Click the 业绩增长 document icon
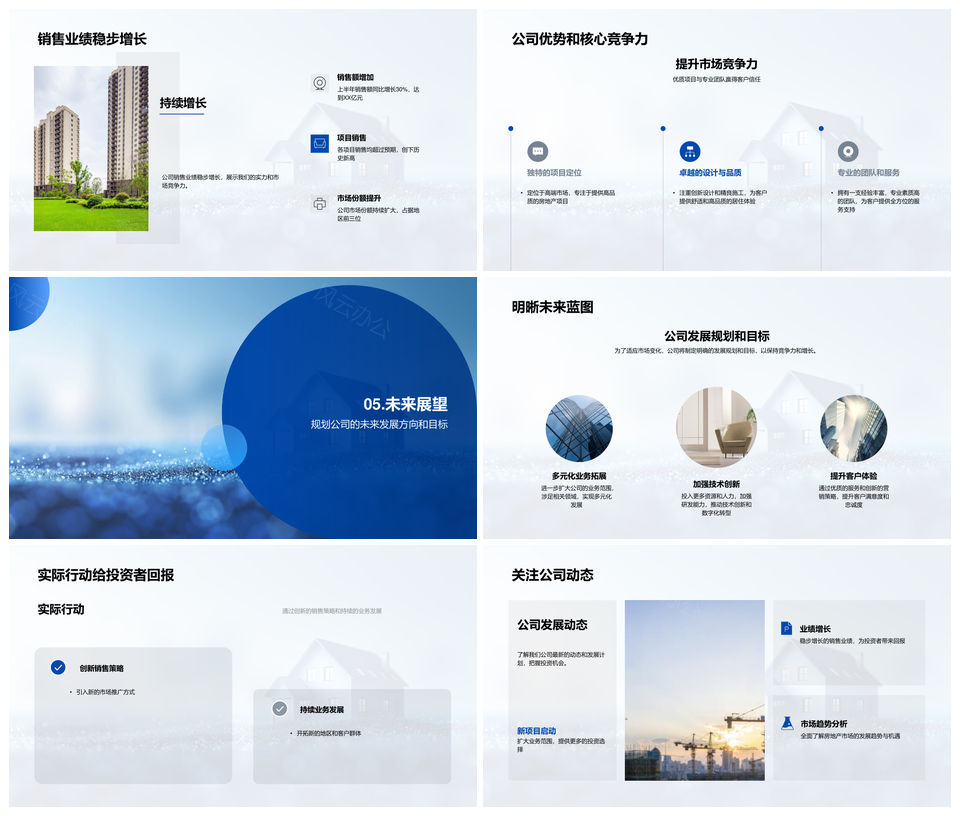Viewport: 960px width, 816px height. click(787, 628)
